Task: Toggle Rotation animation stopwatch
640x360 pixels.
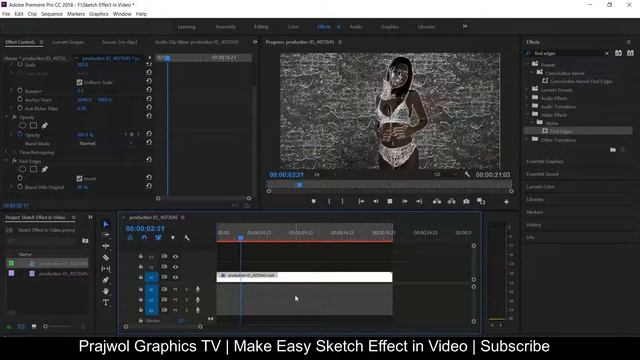Action: pos(20,90)
